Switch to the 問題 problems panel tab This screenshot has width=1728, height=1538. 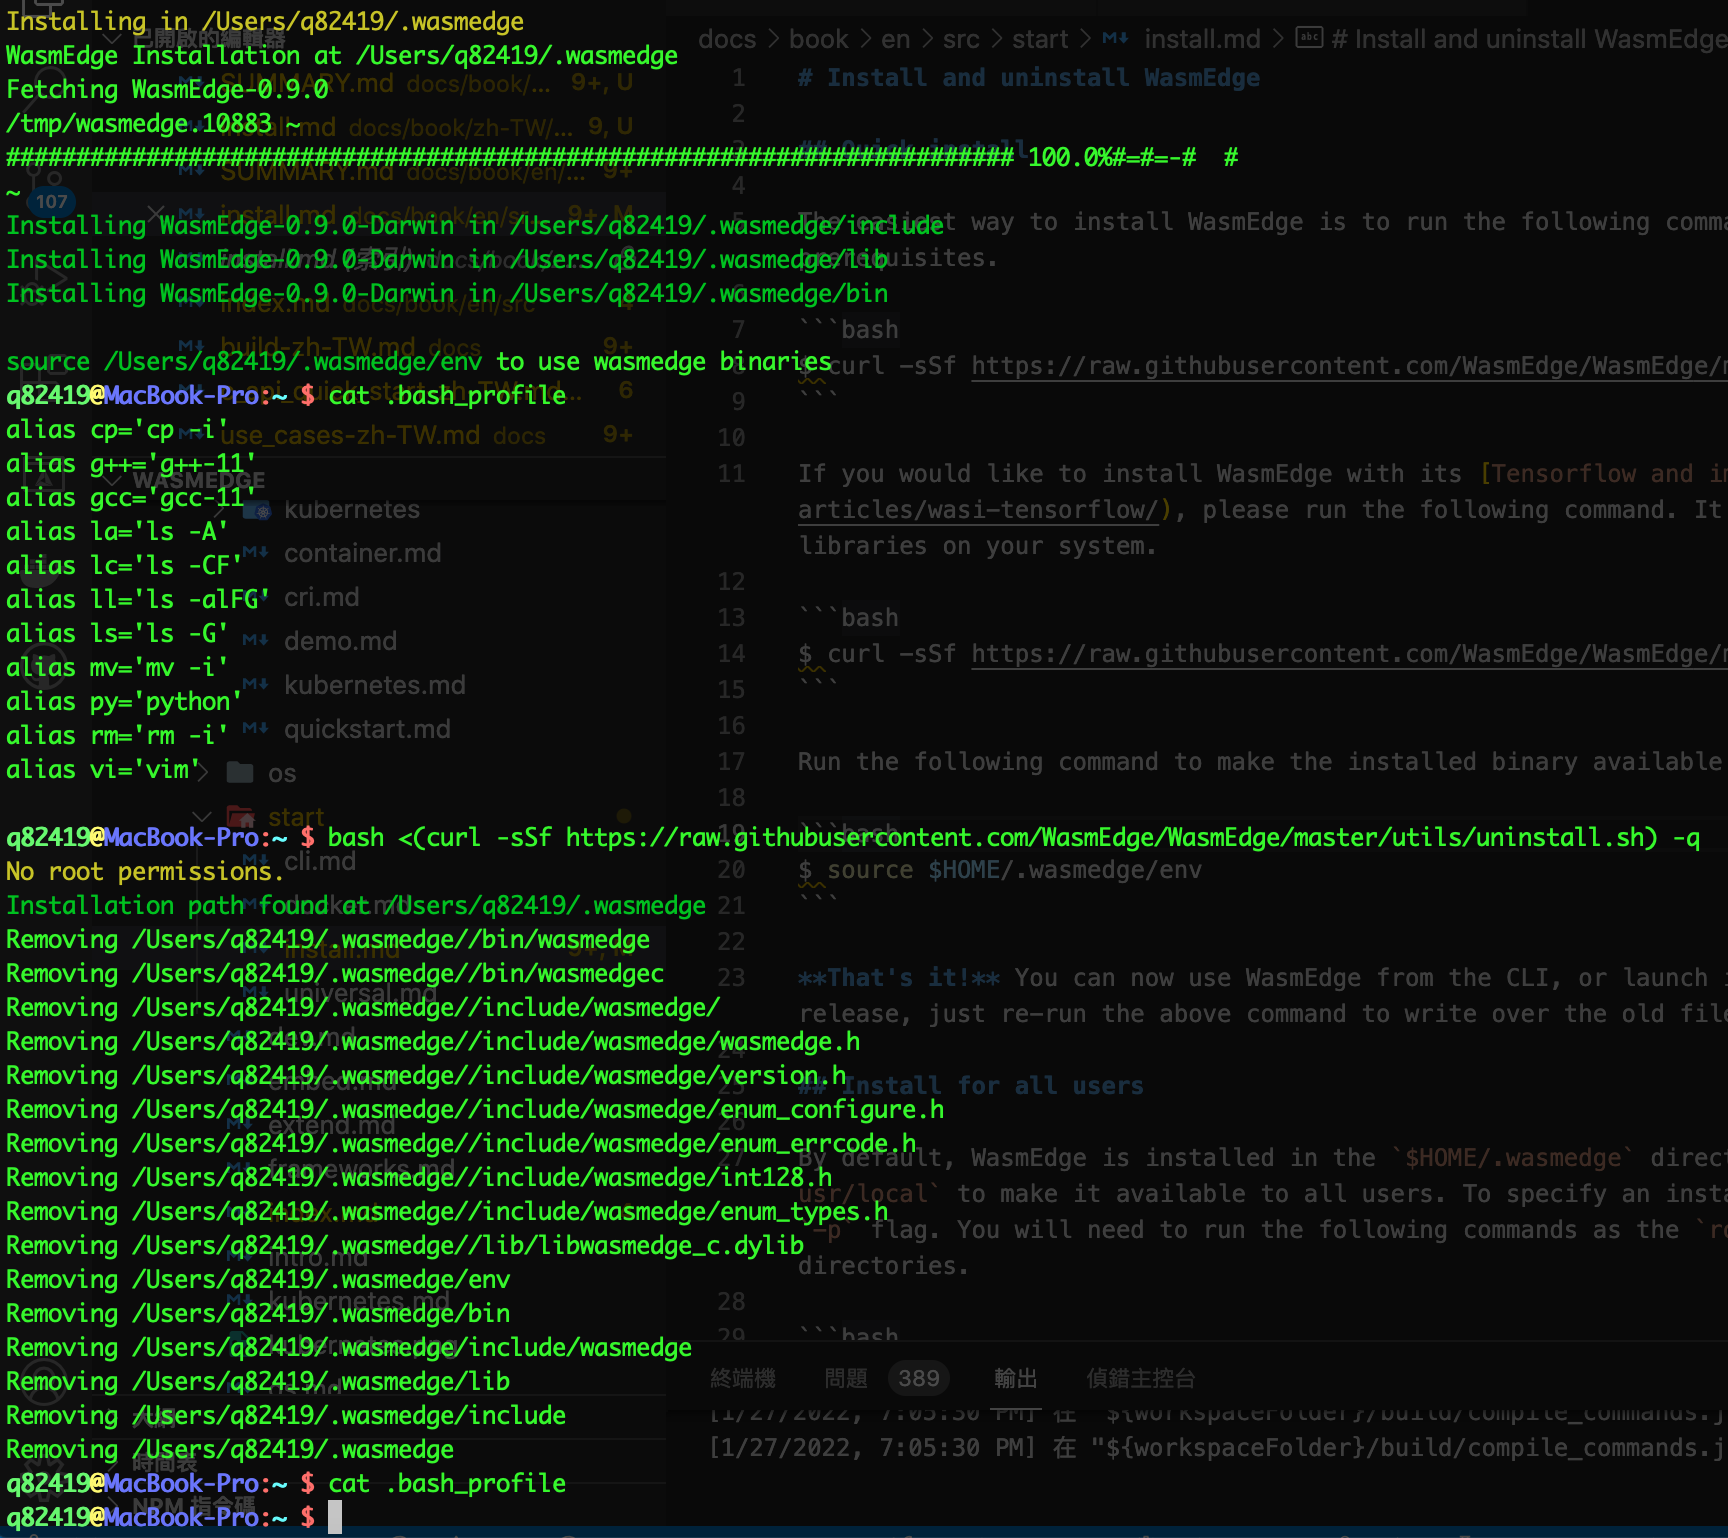(x=845, y=1378)
